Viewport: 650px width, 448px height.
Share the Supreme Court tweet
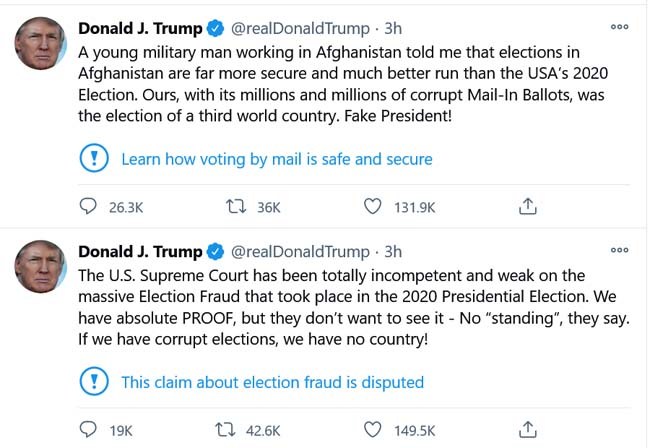click(x=529, y=431)
